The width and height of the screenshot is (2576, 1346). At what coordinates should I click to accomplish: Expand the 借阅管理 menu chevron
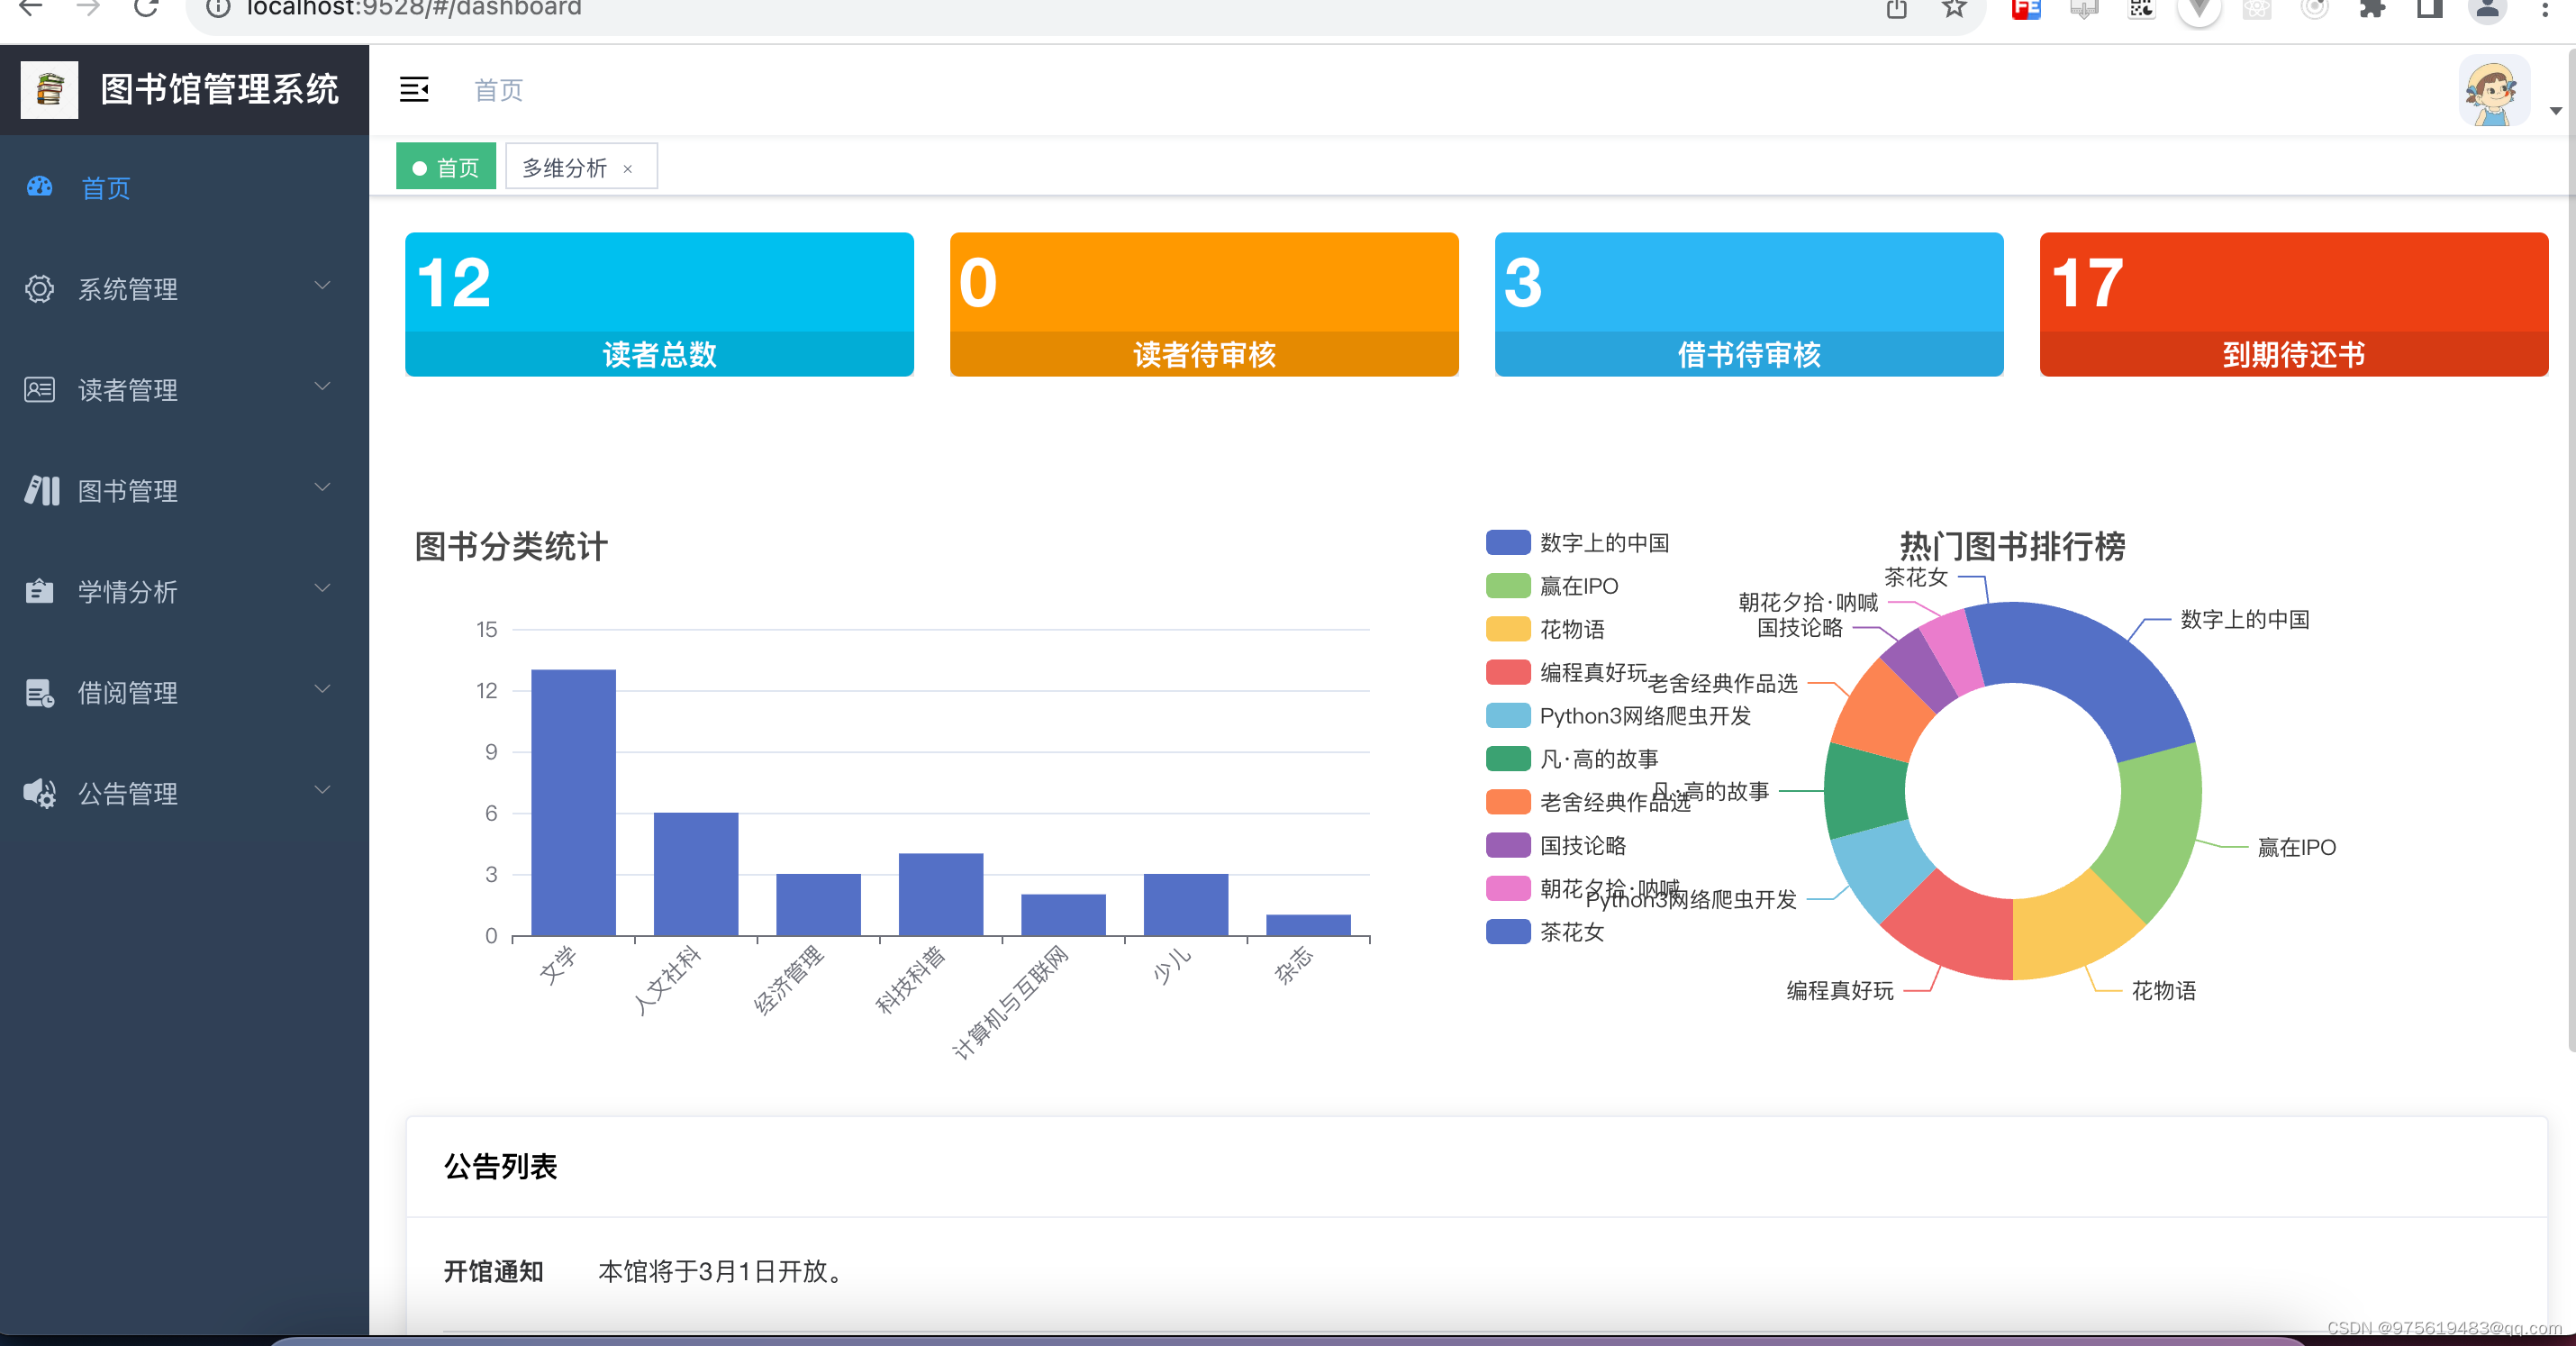322,689
